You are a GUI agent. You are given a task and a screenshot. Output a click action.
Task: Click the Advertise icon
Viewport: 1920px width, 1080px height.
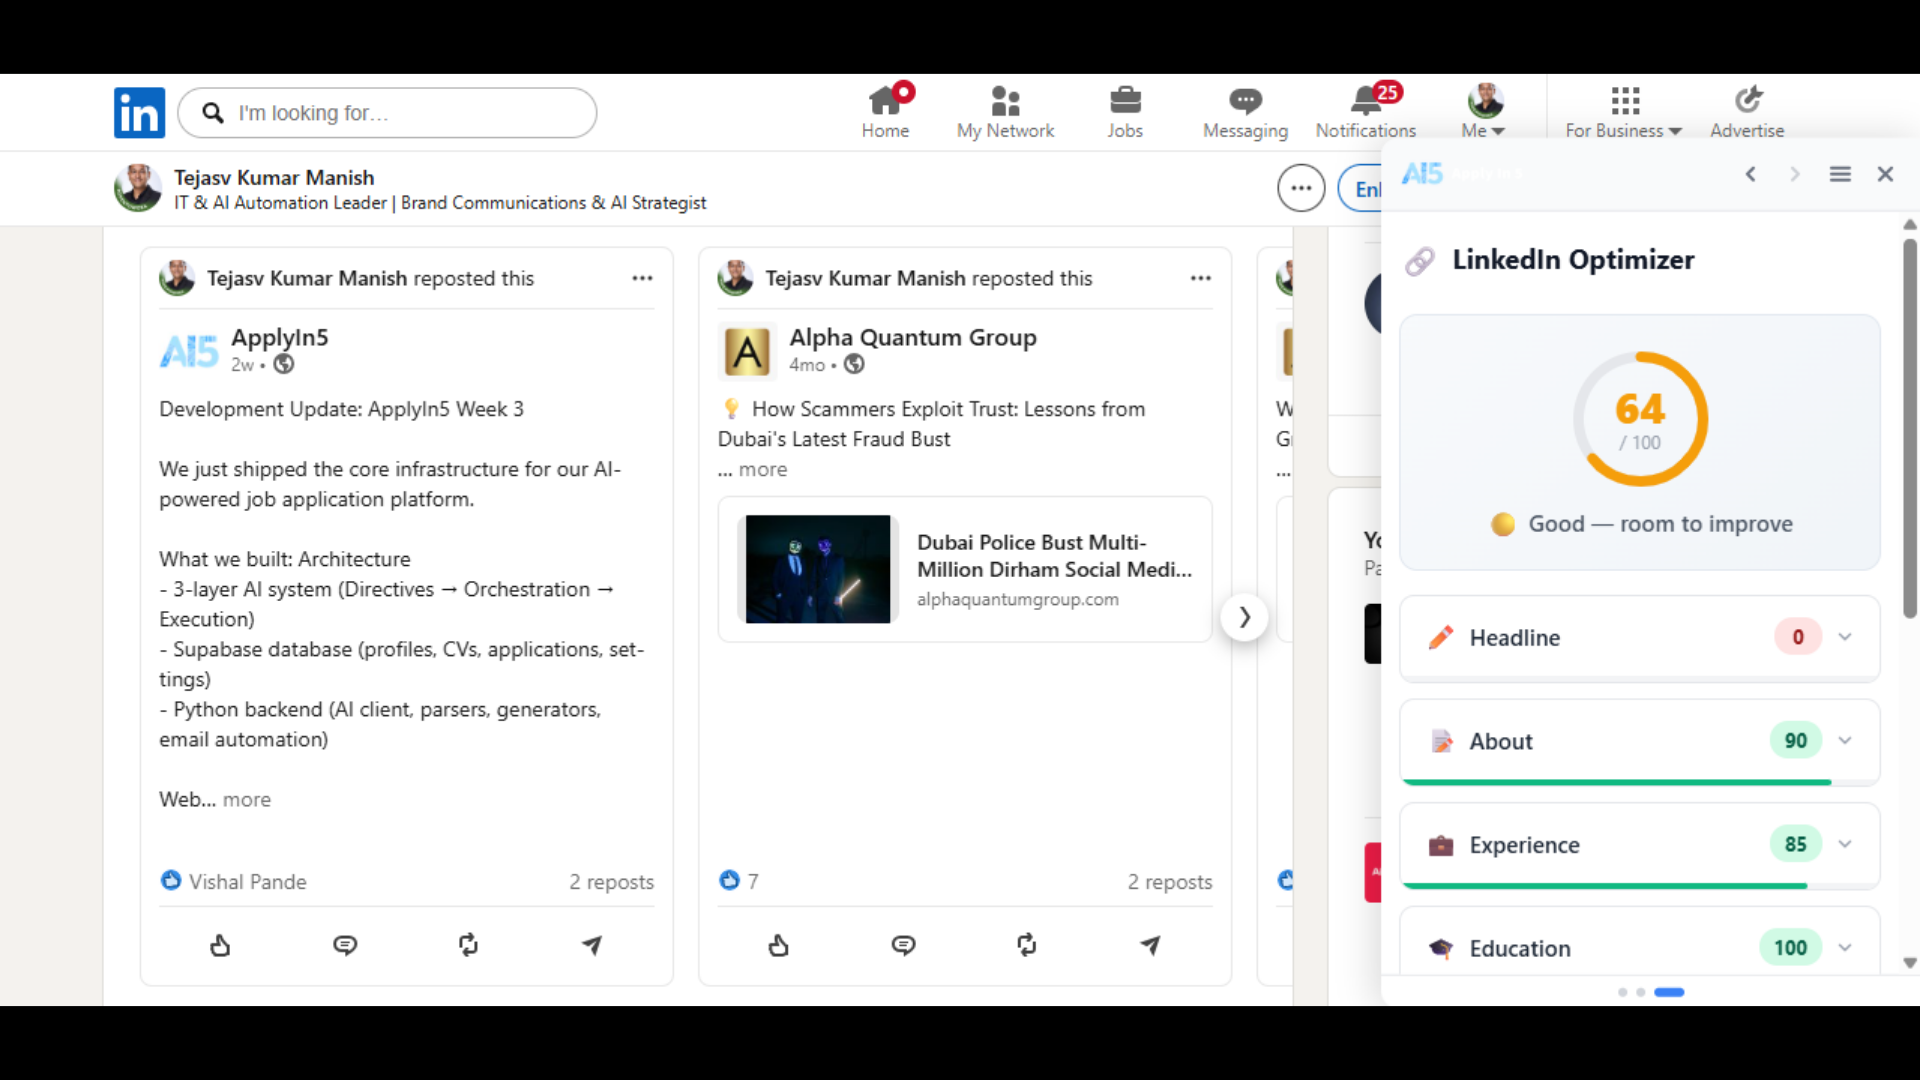point(1747,100)
